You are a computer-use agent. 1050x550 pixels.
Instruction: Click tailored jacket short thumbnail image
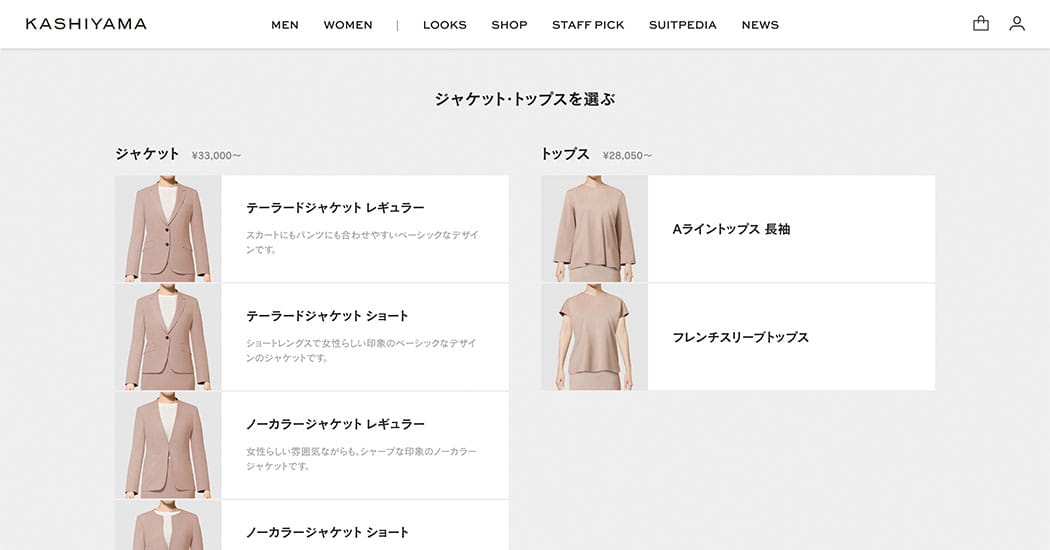168,337
